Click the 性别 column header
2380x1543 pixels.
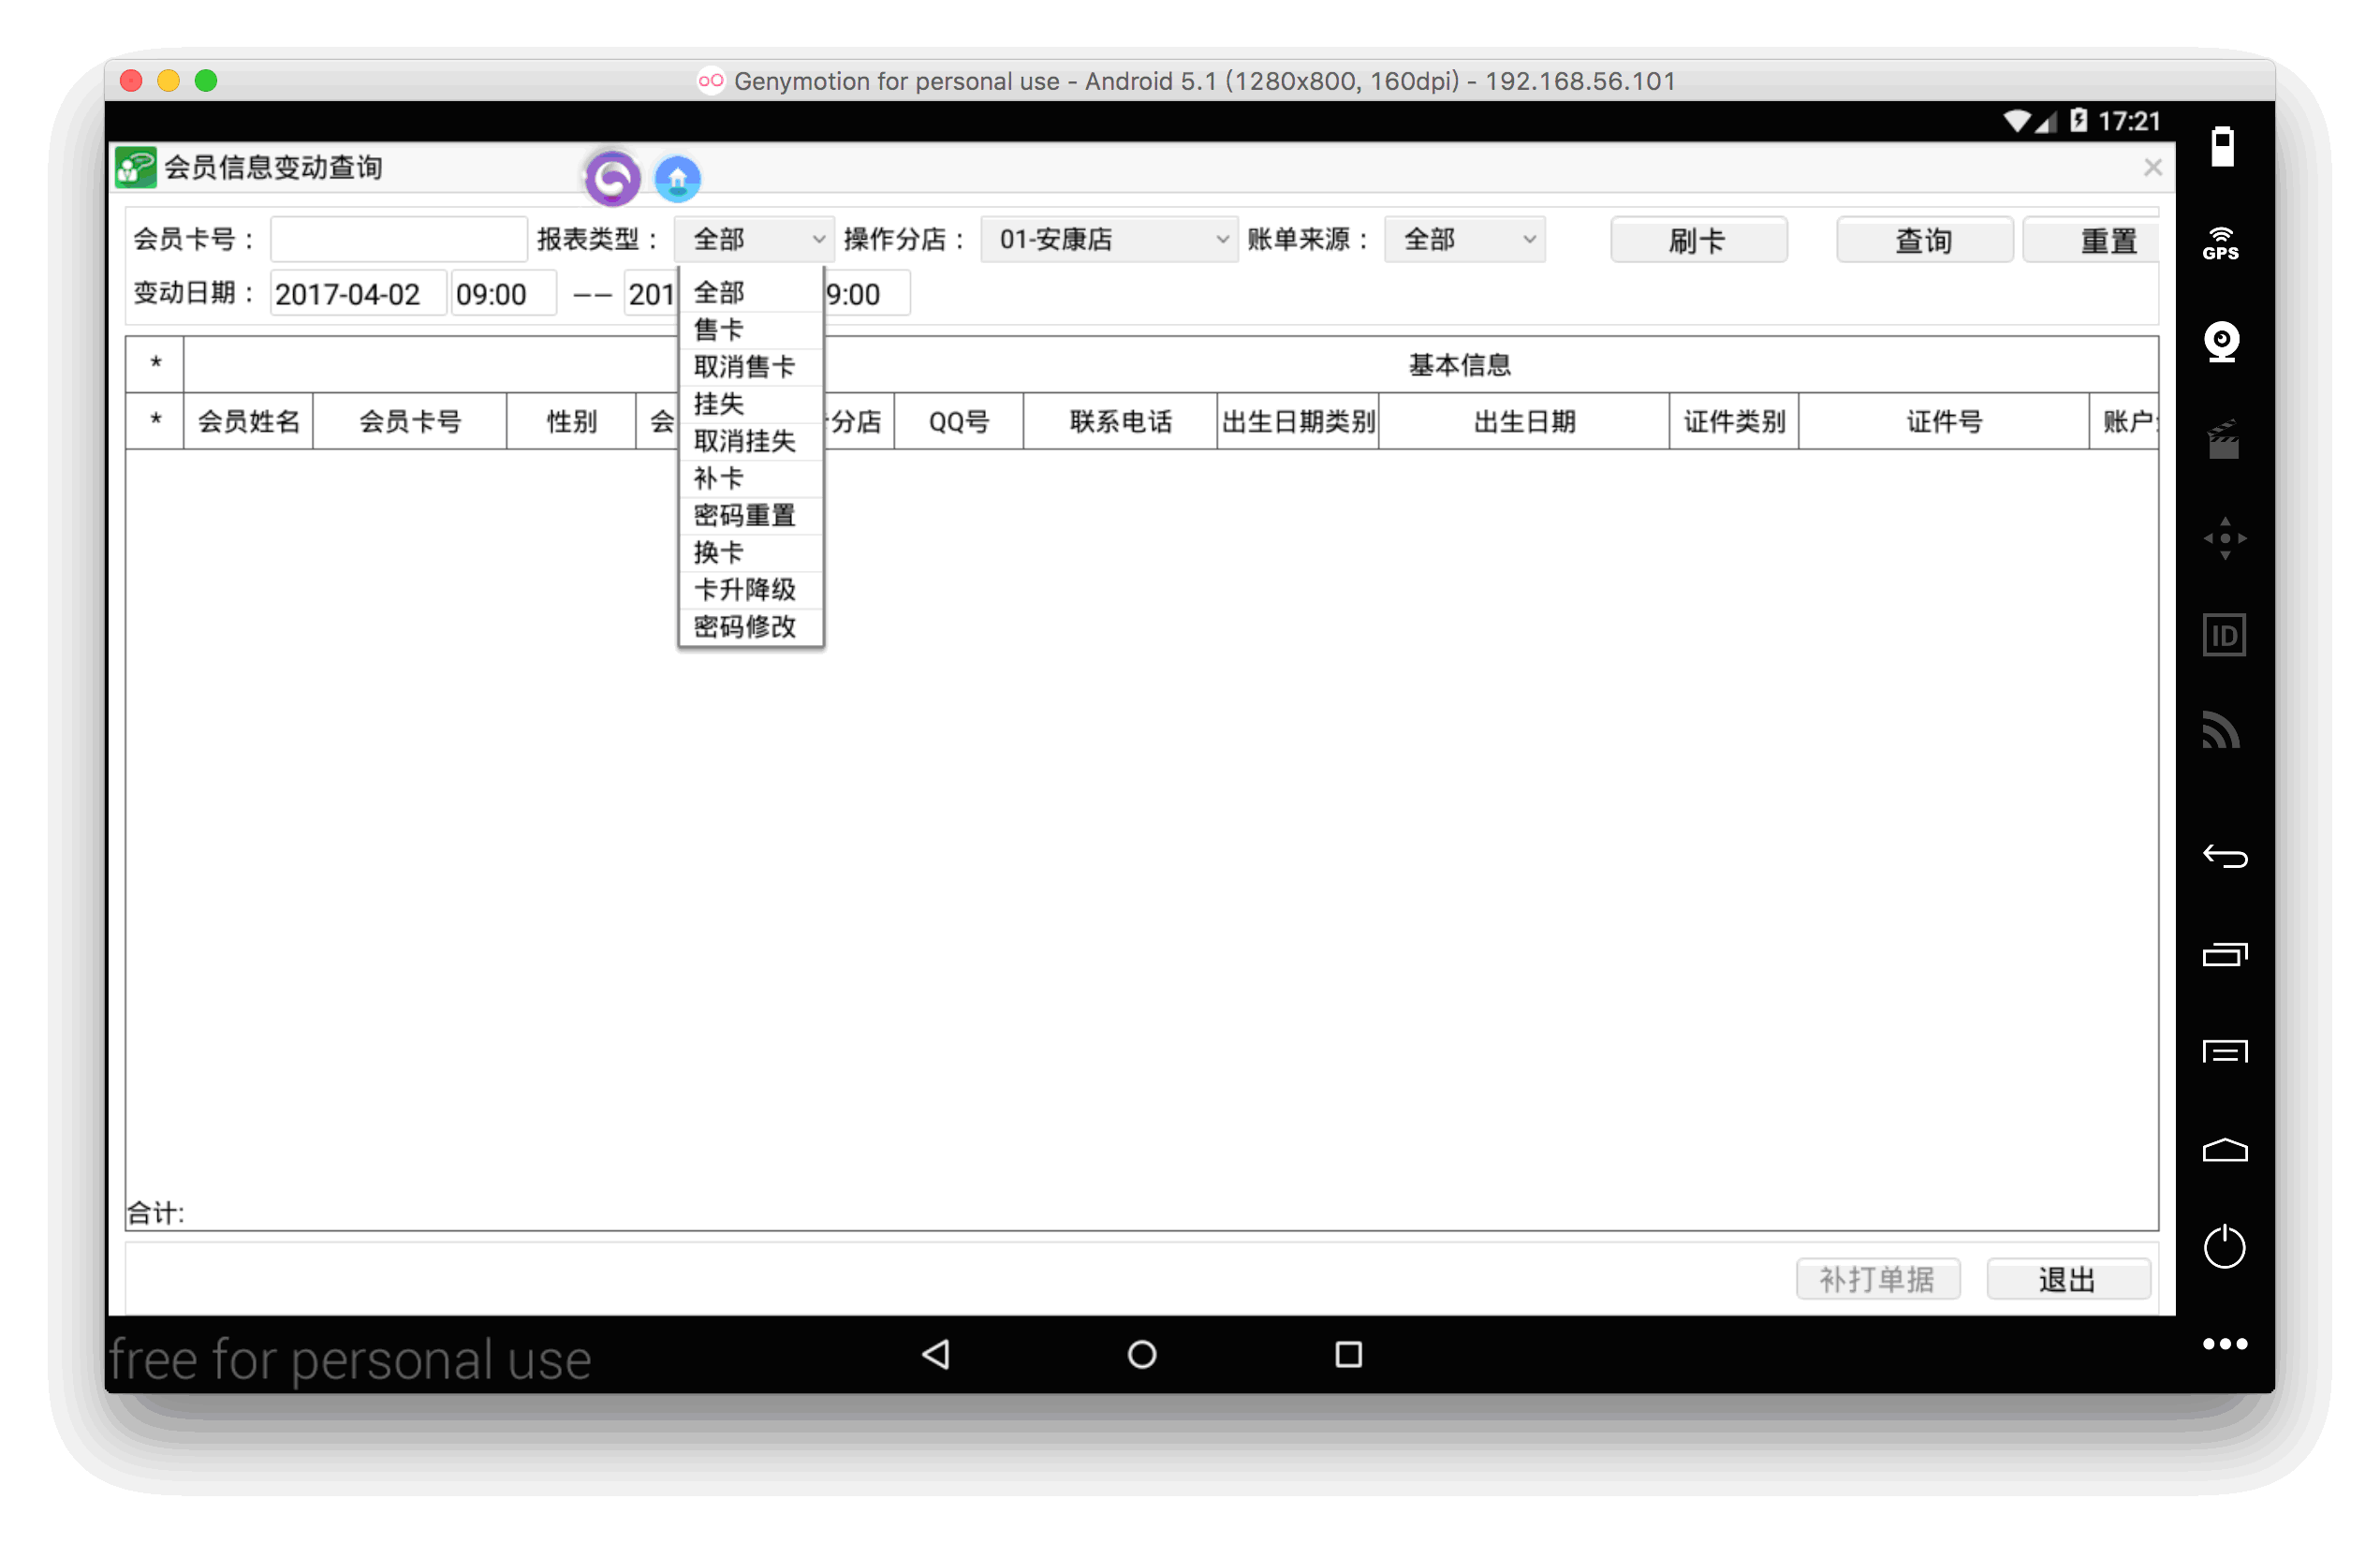(571, 422)
